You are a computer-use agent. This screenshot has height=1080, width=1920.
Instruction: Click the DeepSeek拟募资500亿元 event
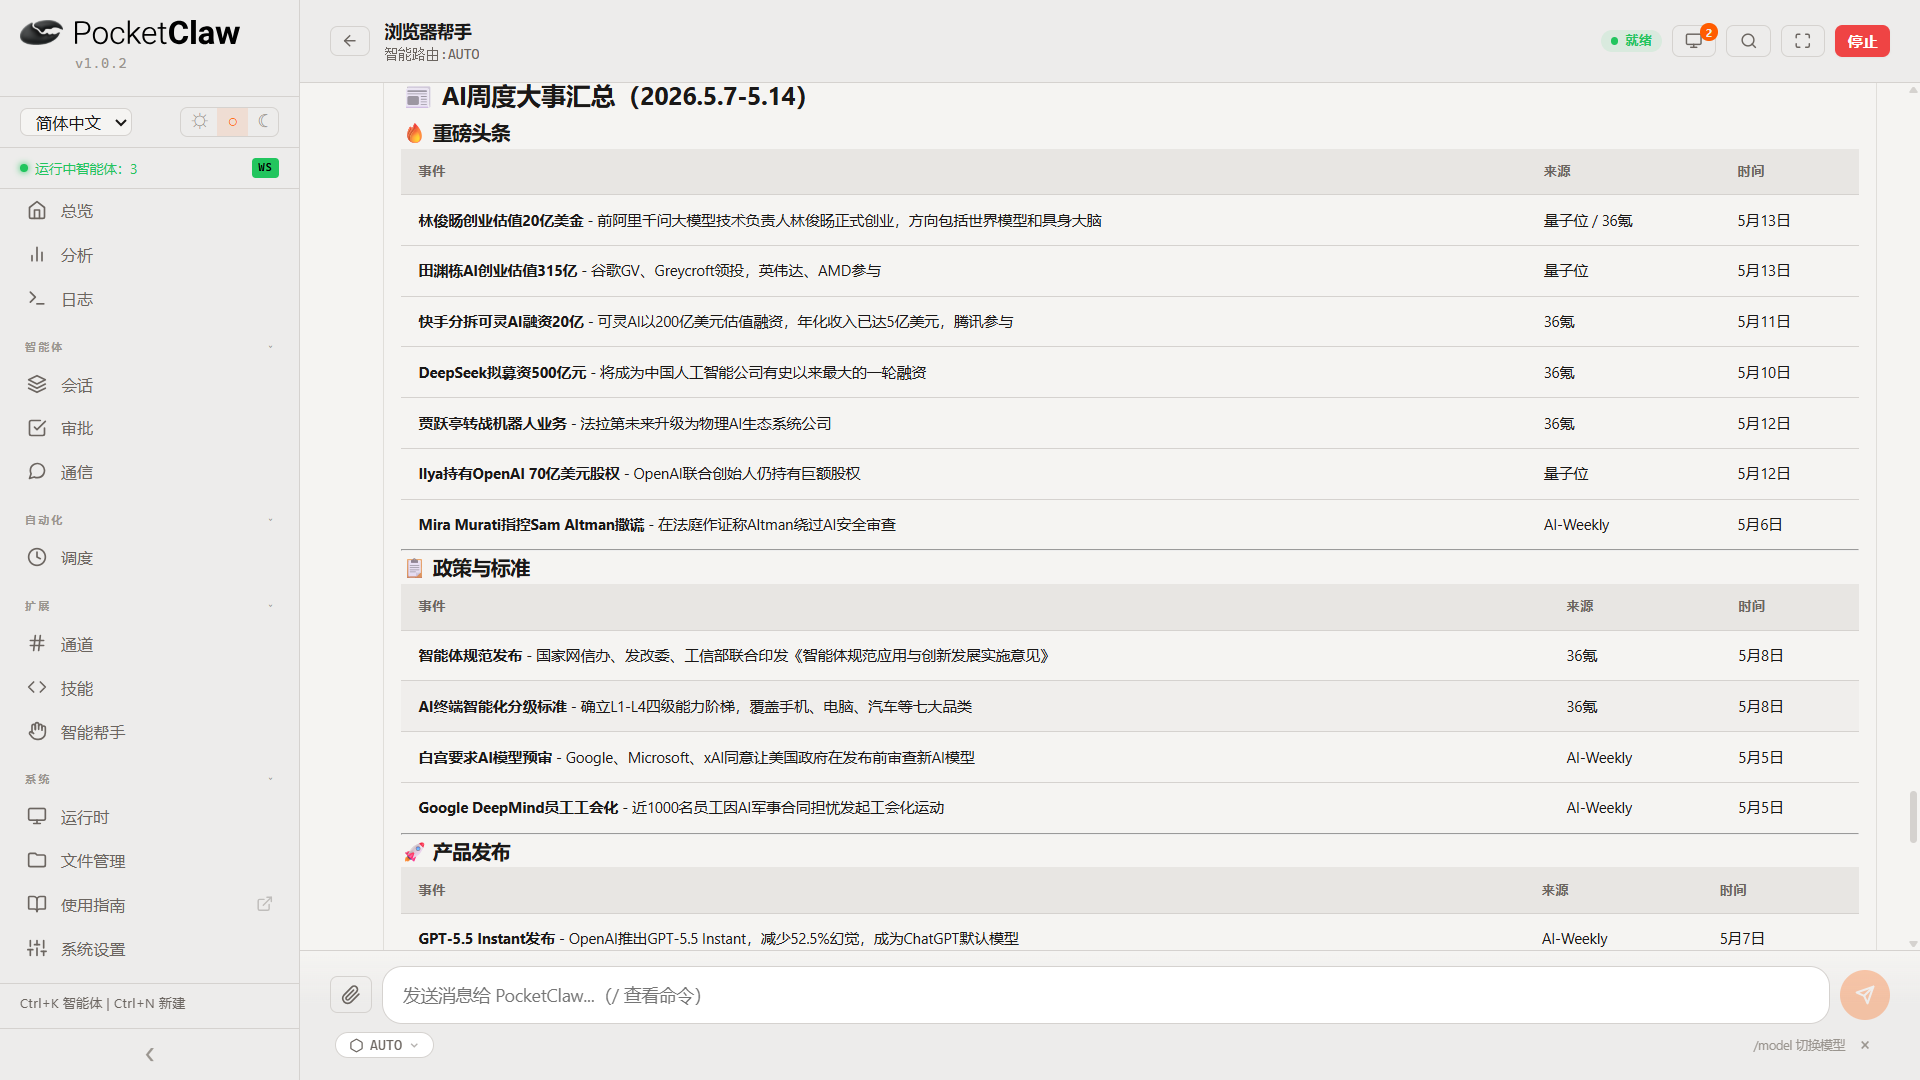[x=502, y=373]
